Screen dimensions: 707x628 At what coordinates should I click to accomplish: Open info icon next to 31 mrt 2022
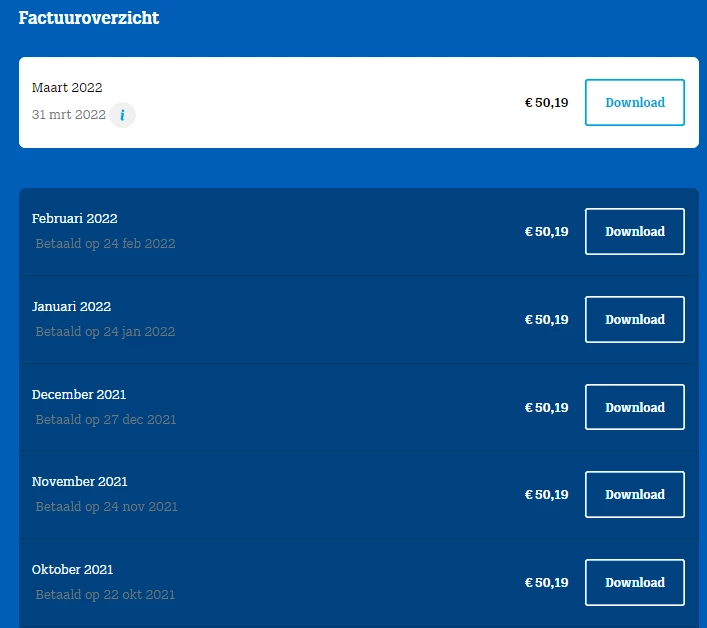(122, 115)
